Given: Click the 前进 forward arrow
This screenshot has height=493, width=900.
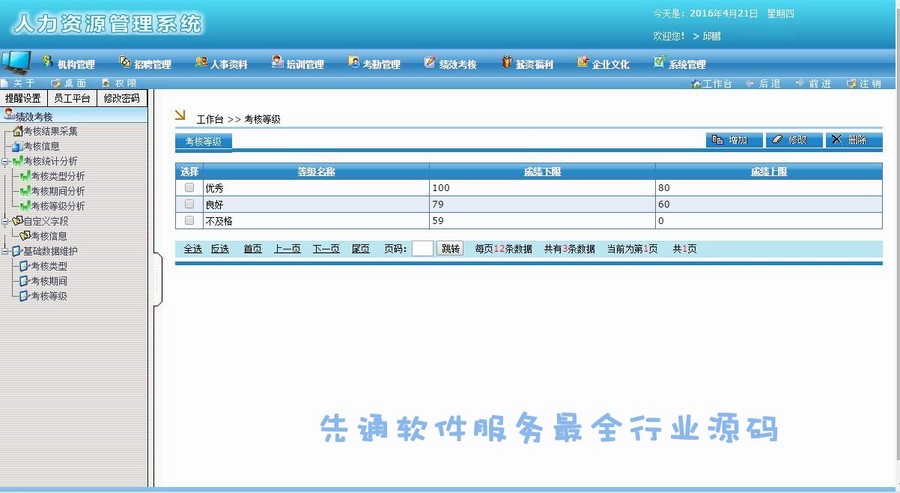Looking at the screenshot, I should coord(800,83).
